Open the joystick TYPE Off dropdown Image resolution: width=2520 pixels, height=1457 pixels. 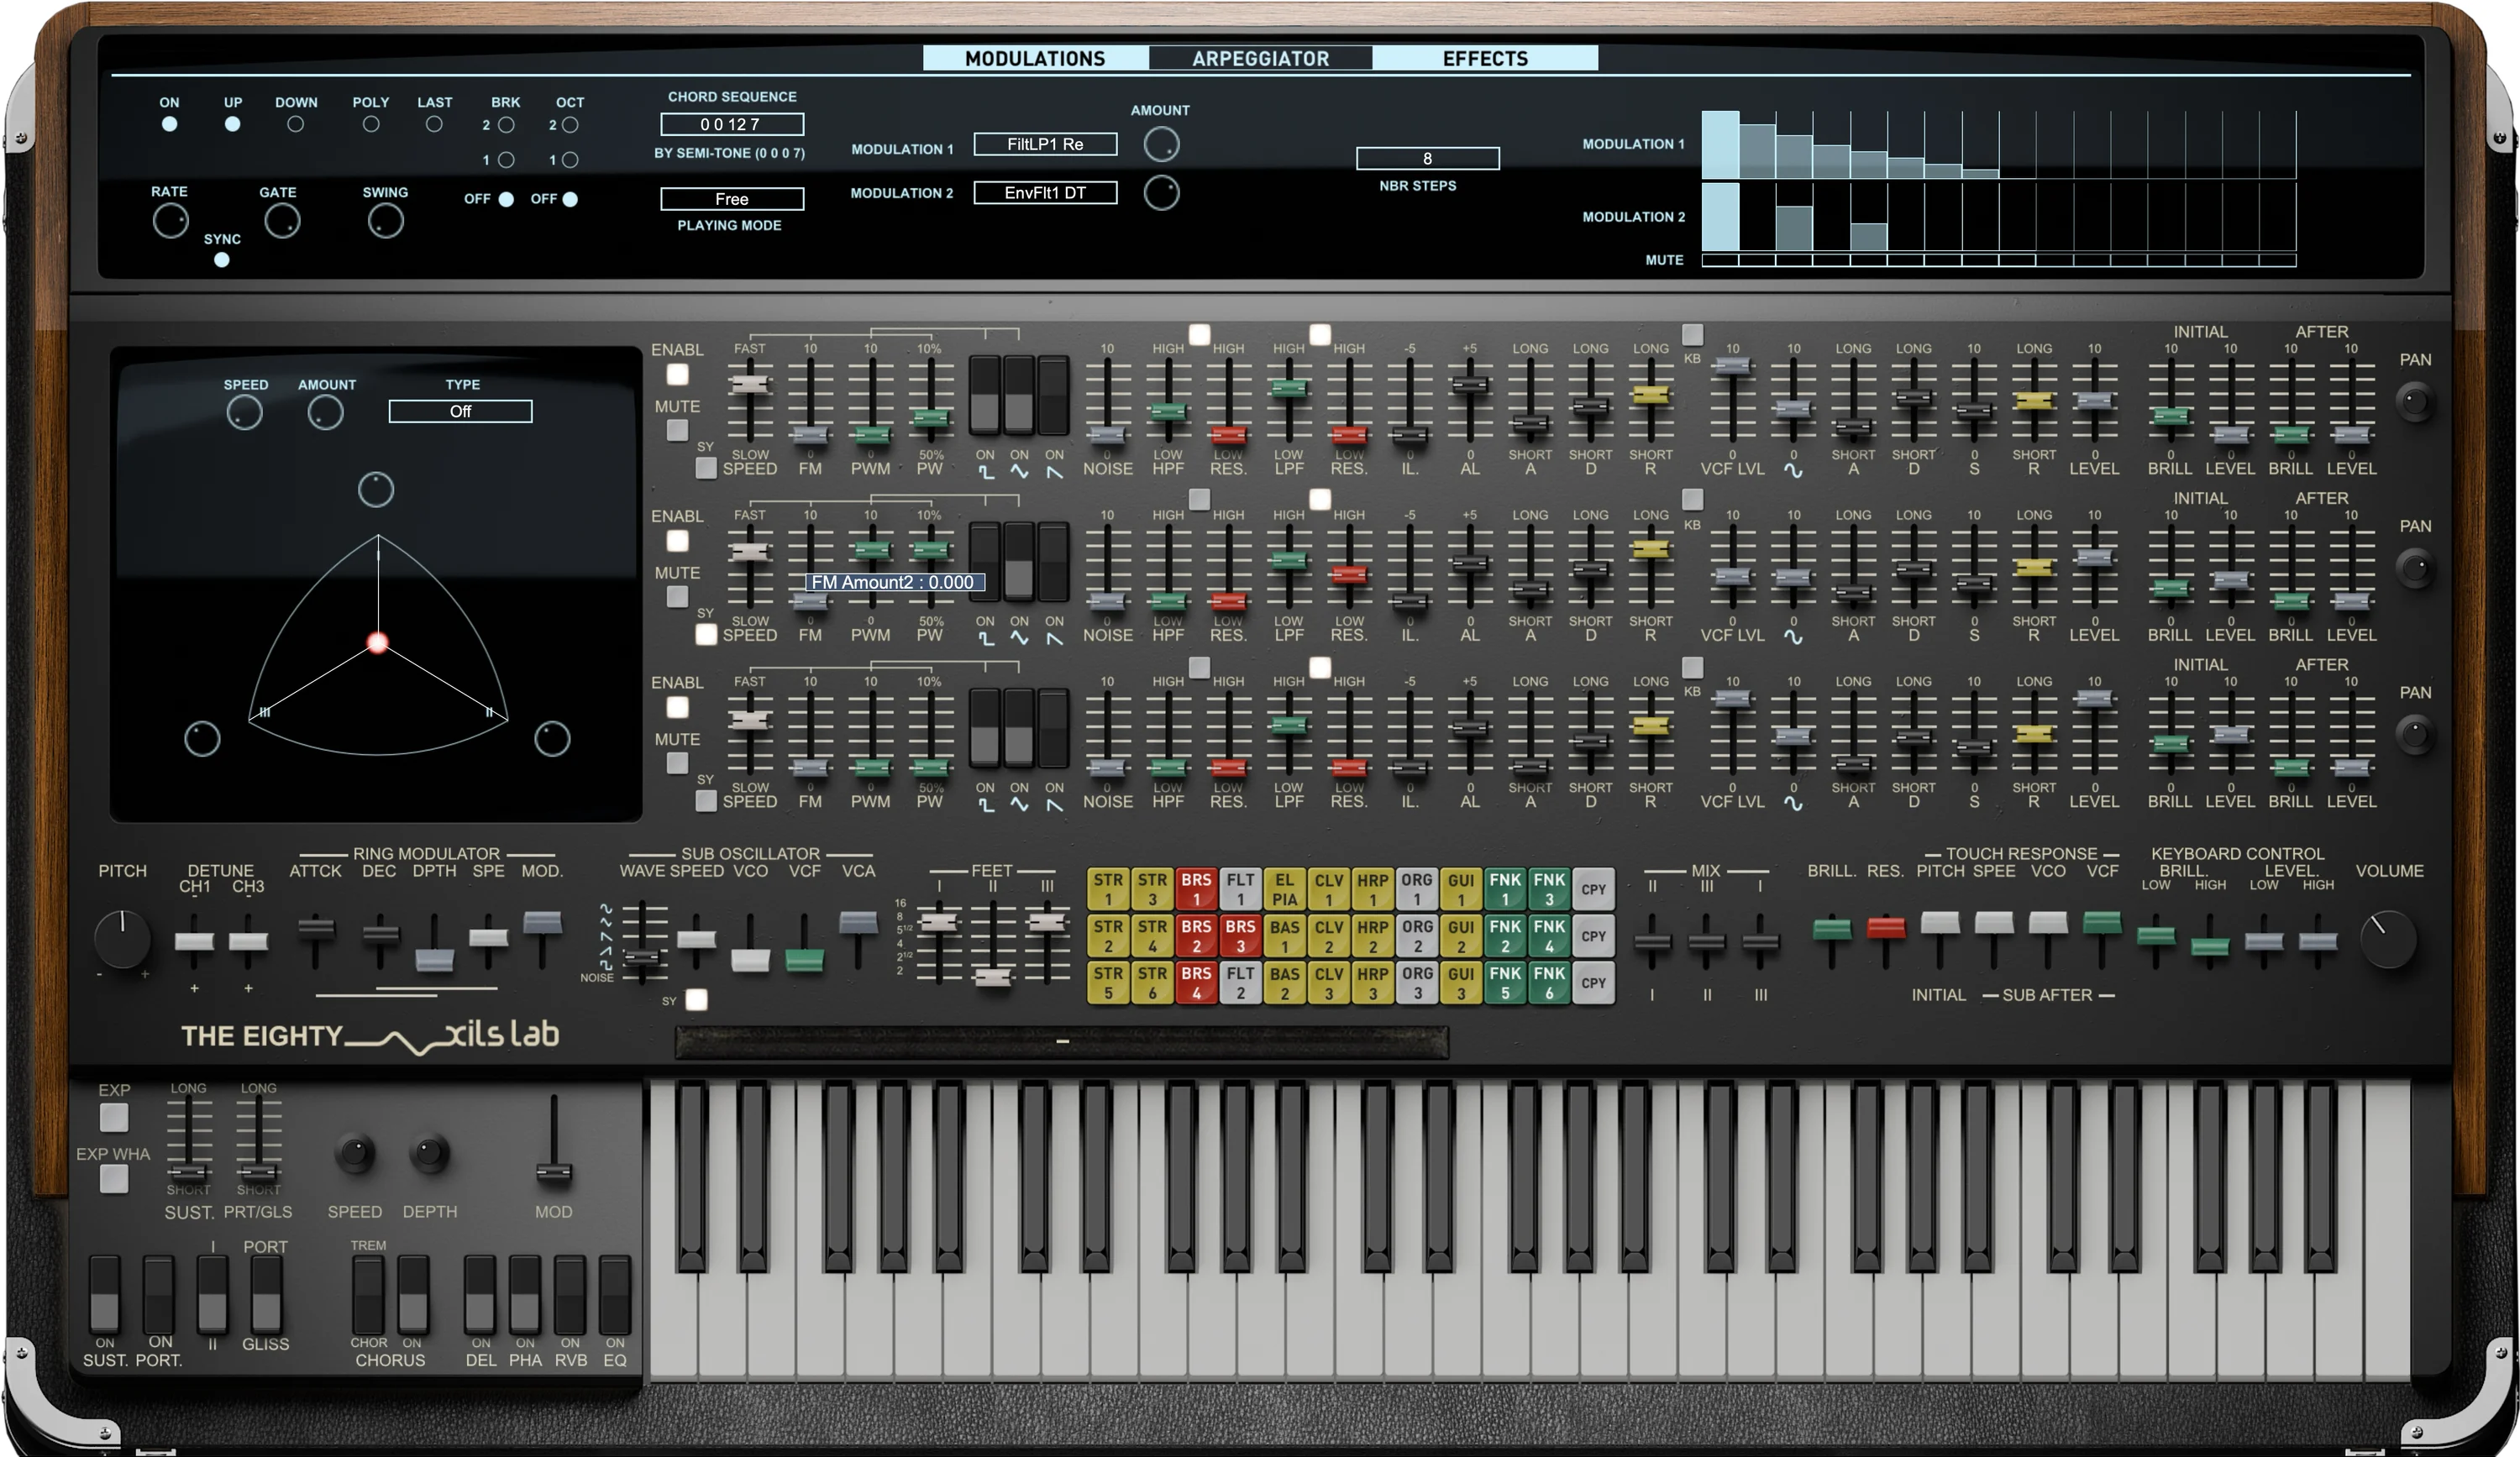pos(460,411)
